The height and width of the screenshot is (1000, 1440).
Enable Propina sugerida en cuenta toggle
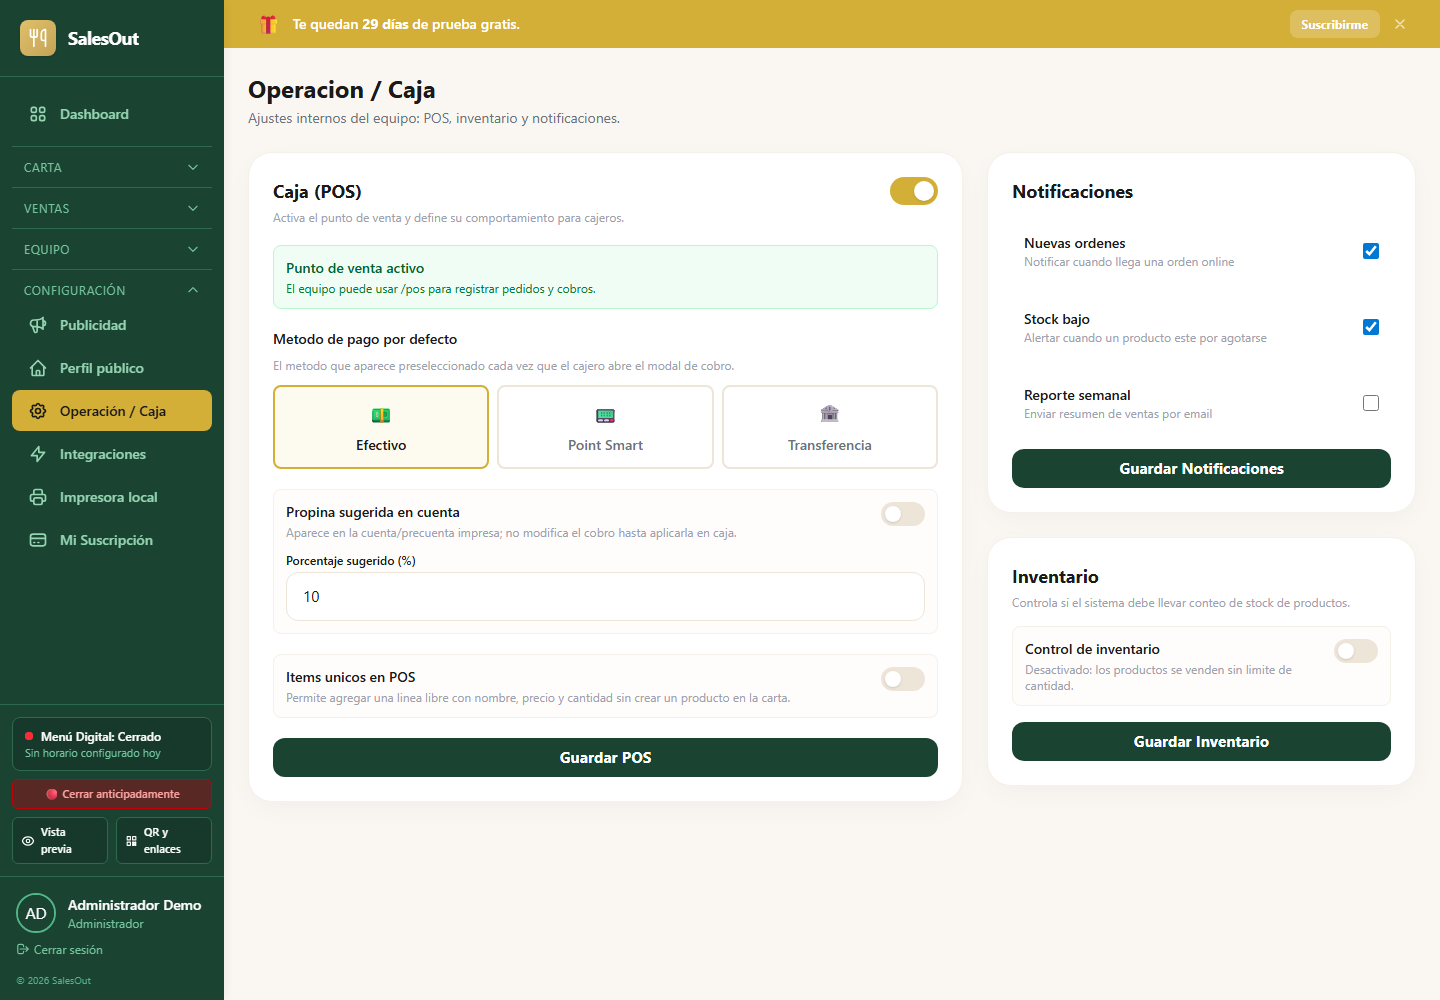click(x=903, y=514)
